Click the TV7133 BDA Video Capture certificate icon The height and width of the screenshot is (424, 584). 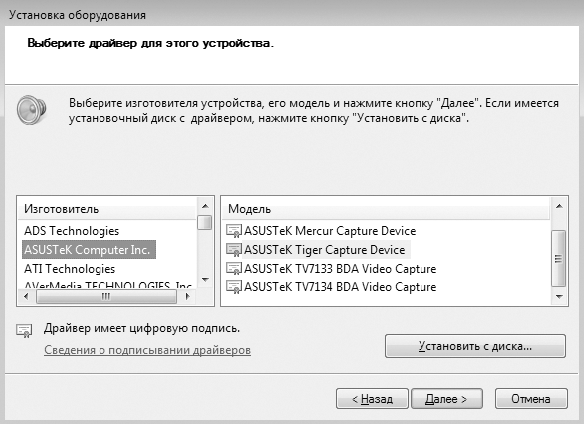pos(234,269)
